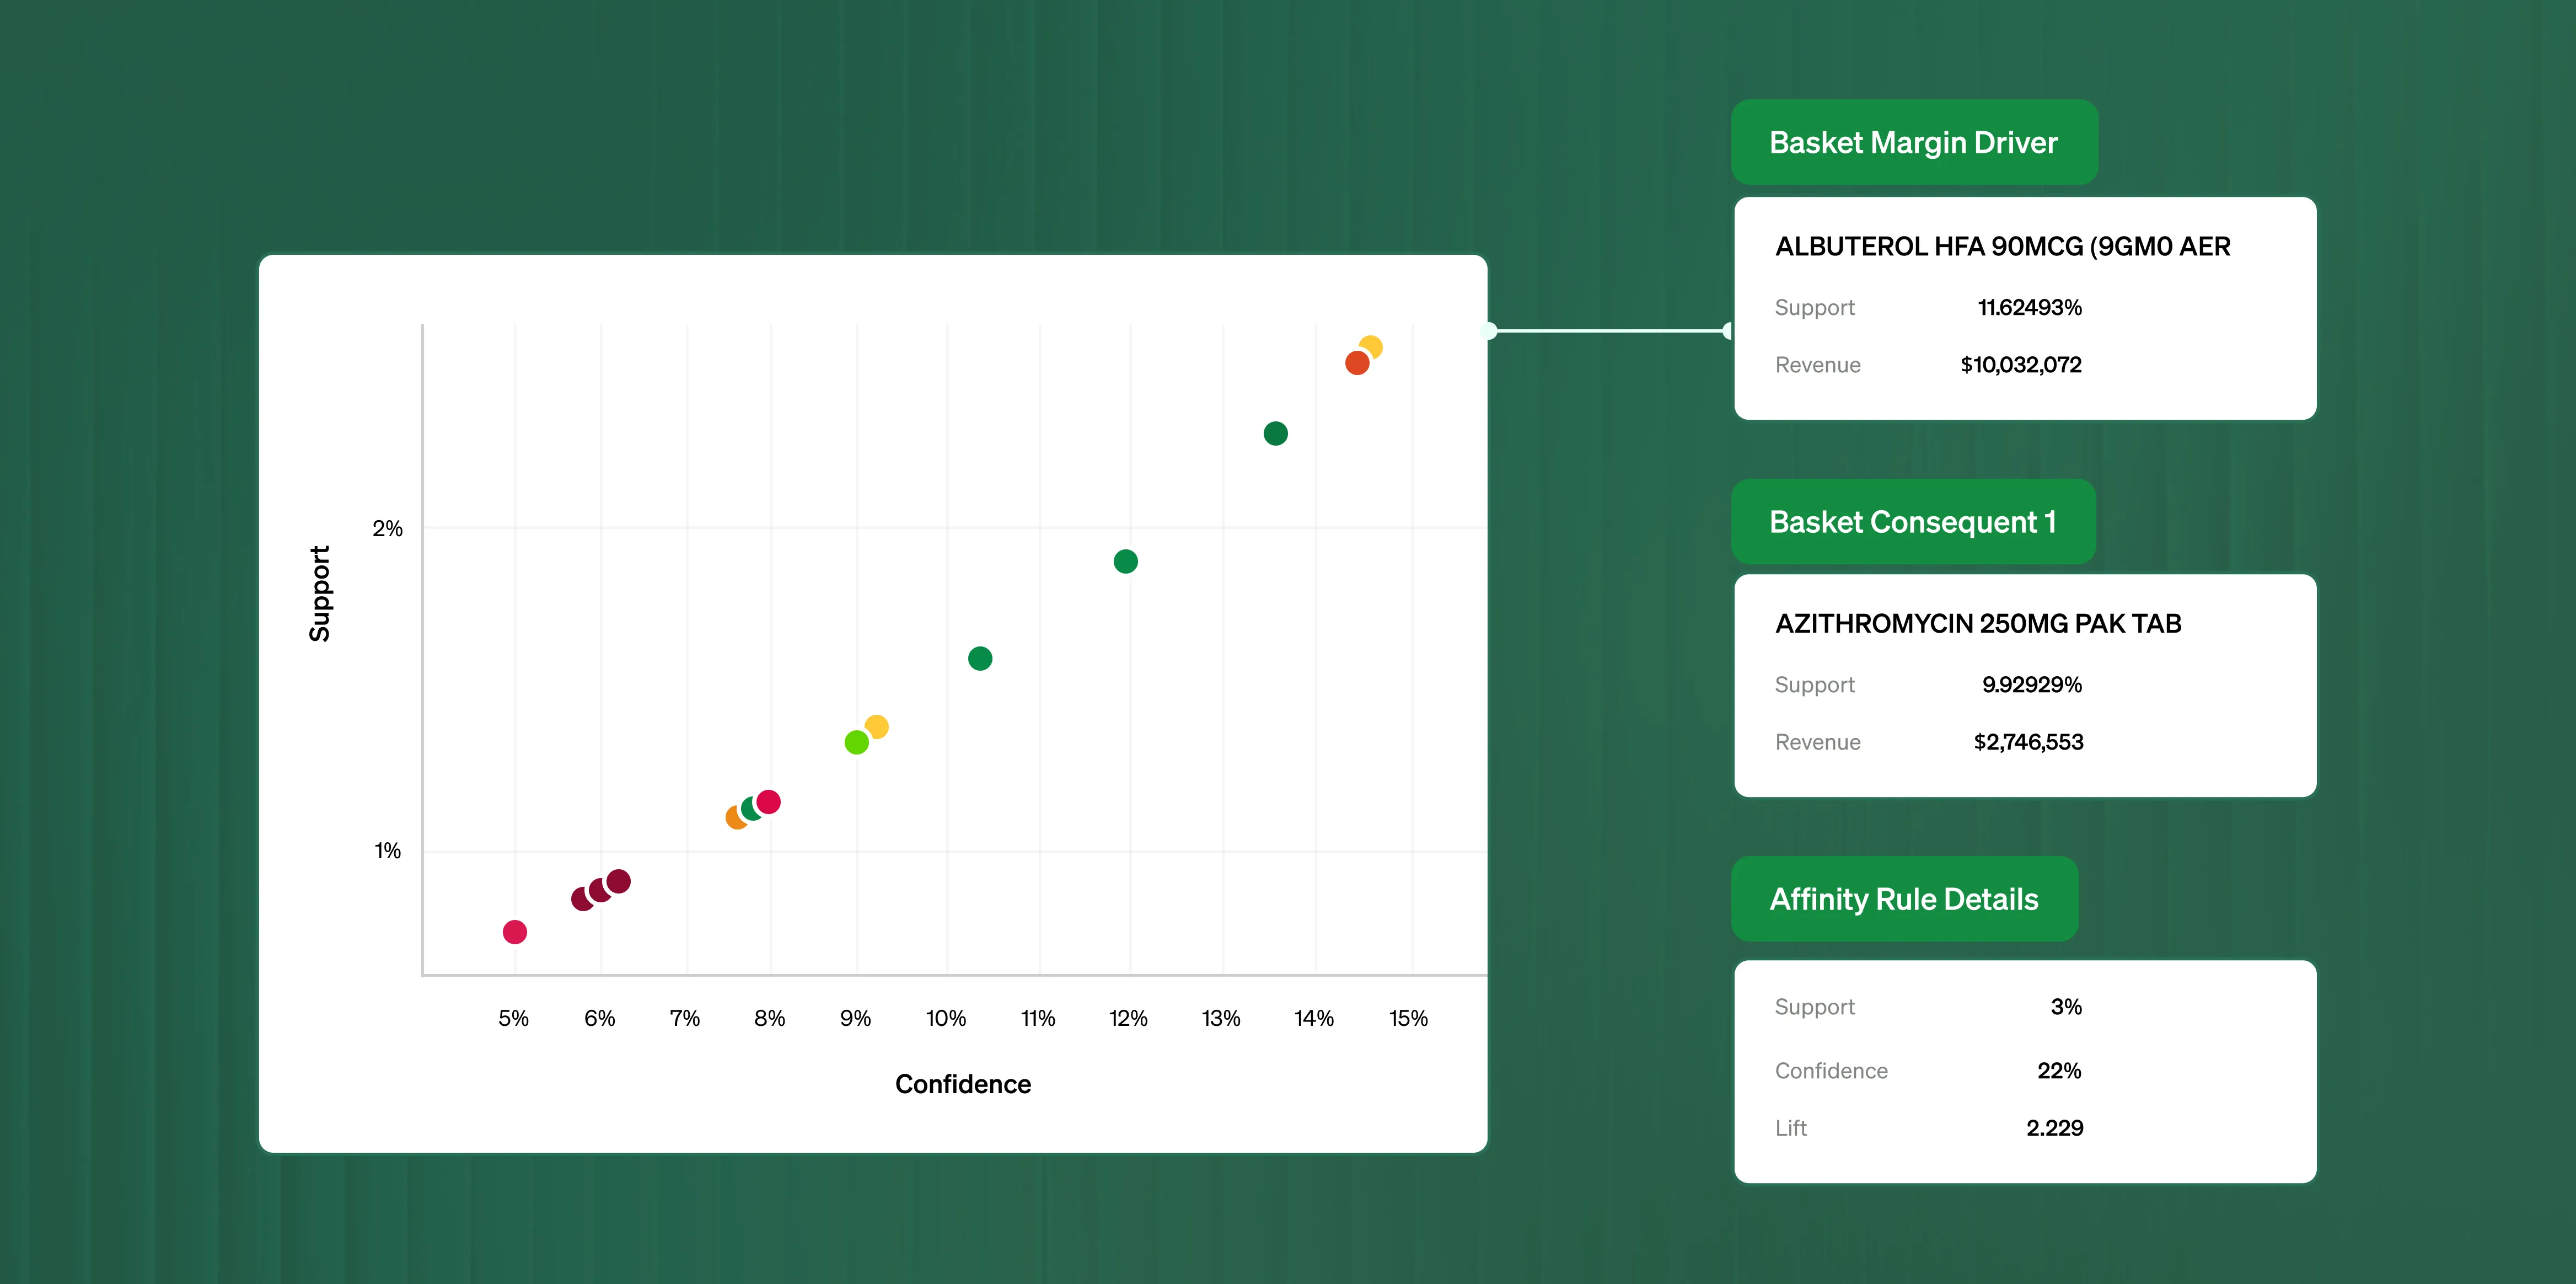2576x1284 pixels.
Task: Select the rightmost maroon point near 6% confidence
Action: coord(619,881)
